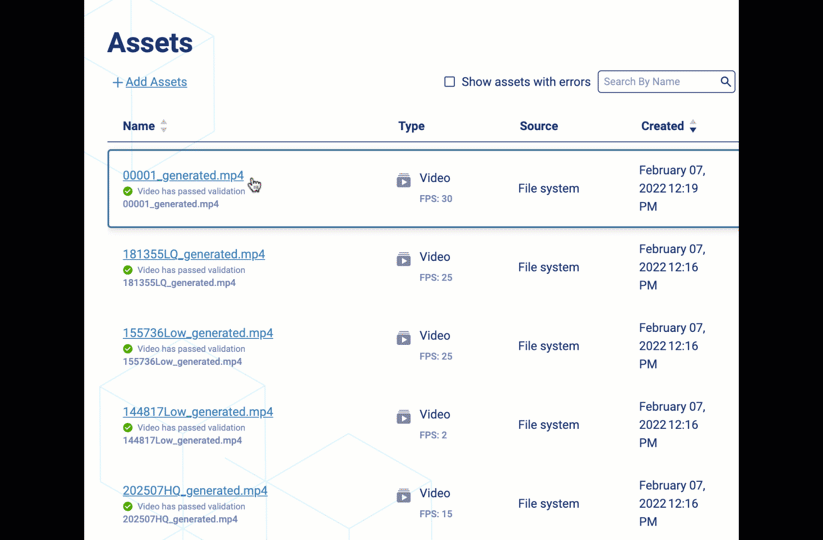Click gray filename text 181355LQ_generated.mp4
This screenshot has width=823, height=540.
coord(179,283)
